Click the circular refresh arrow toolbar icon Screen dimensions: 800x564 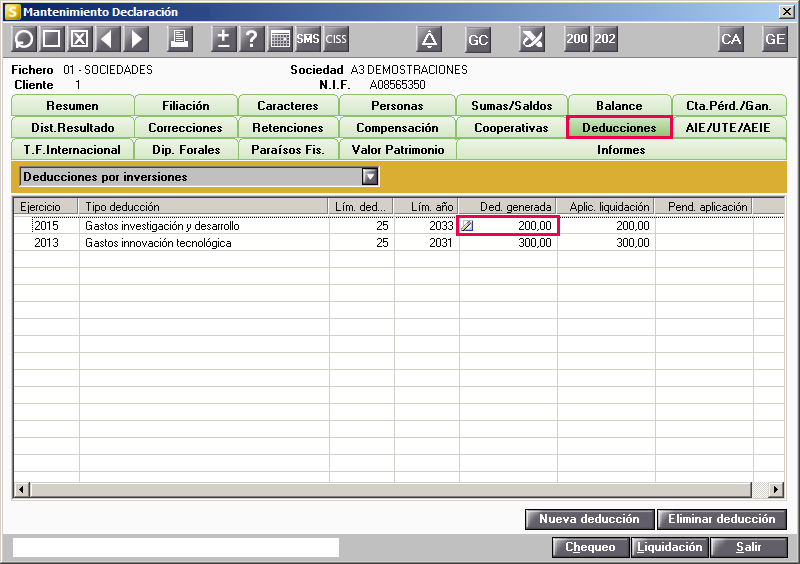tap(23, 39)
